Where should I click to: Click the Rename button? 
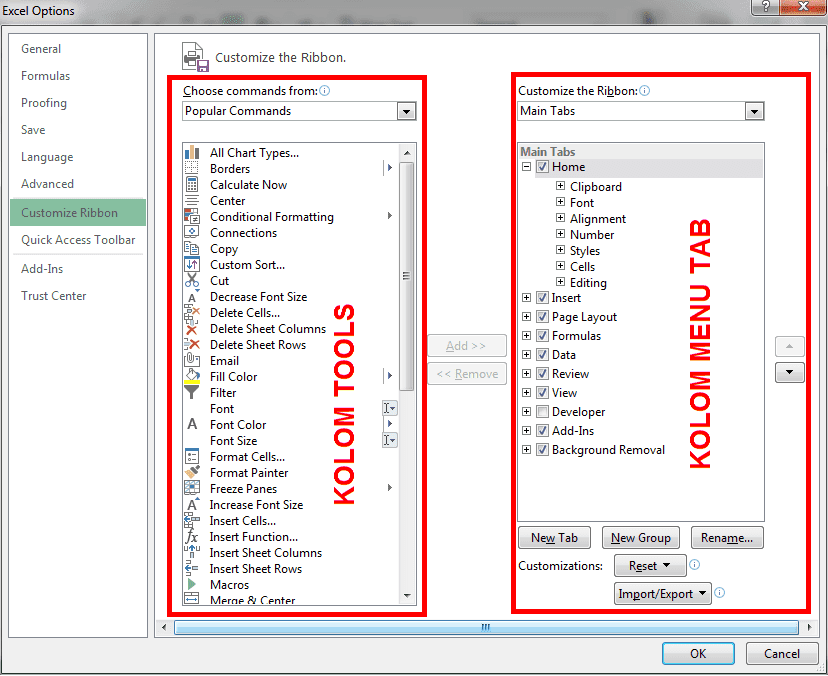[x=727, y=537]
